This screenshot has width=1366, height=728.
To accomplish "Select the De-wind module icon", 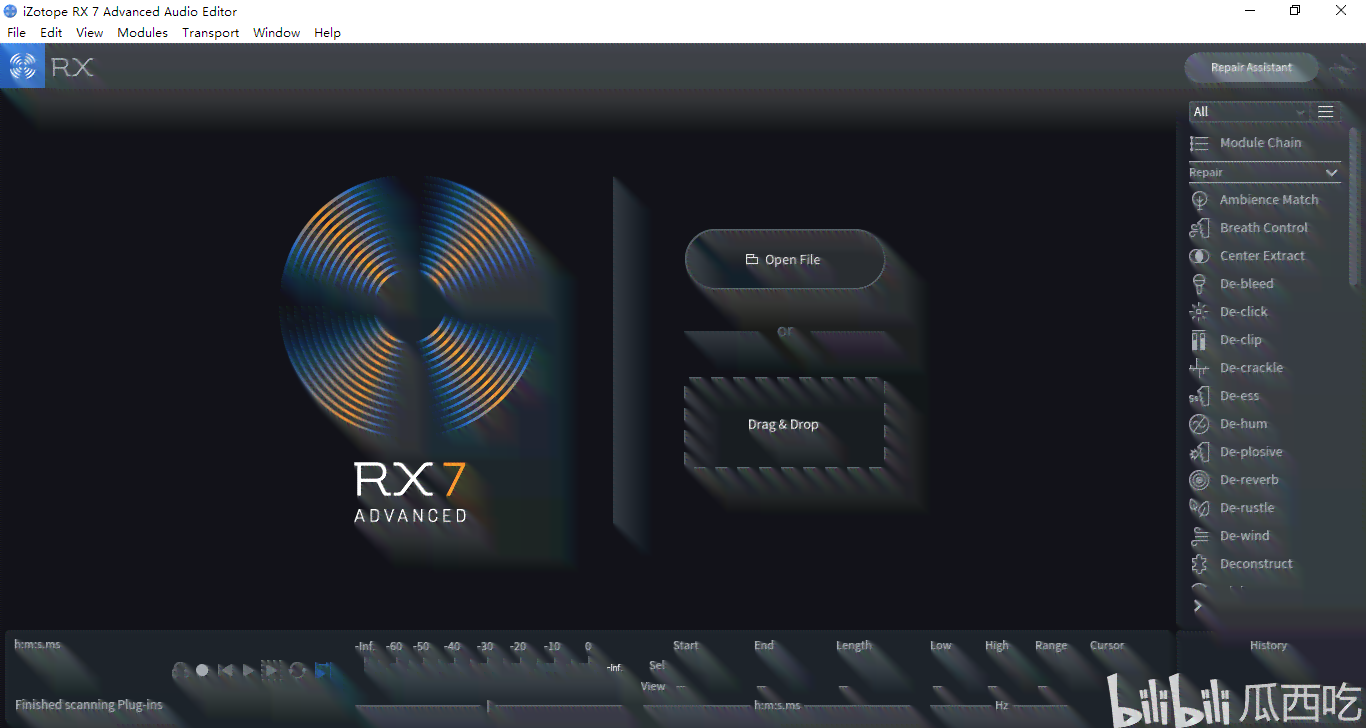I will point(1199,536).
